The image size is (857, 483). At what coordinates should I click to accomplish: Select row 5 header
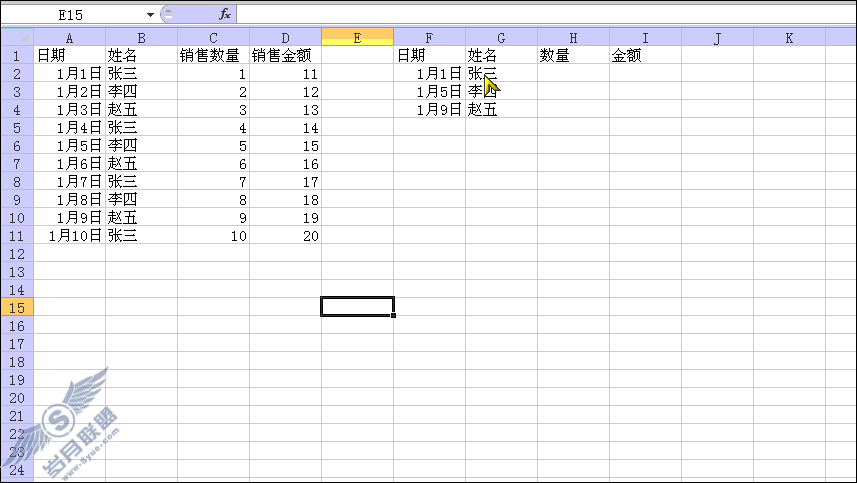click(x=17, y=127)
